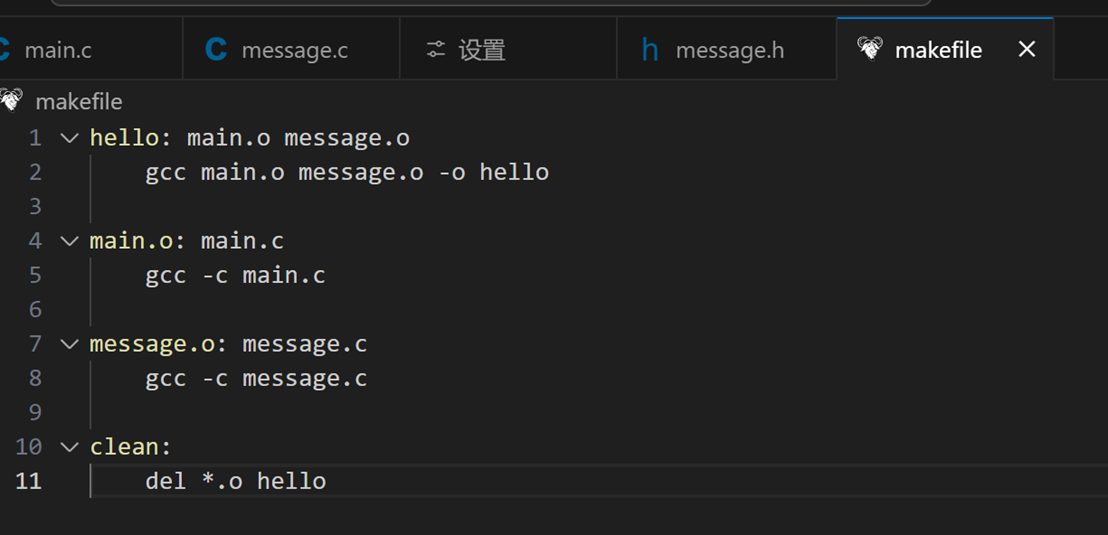Open the message.h tab
Screen dimensions: 1108x535
729,50
